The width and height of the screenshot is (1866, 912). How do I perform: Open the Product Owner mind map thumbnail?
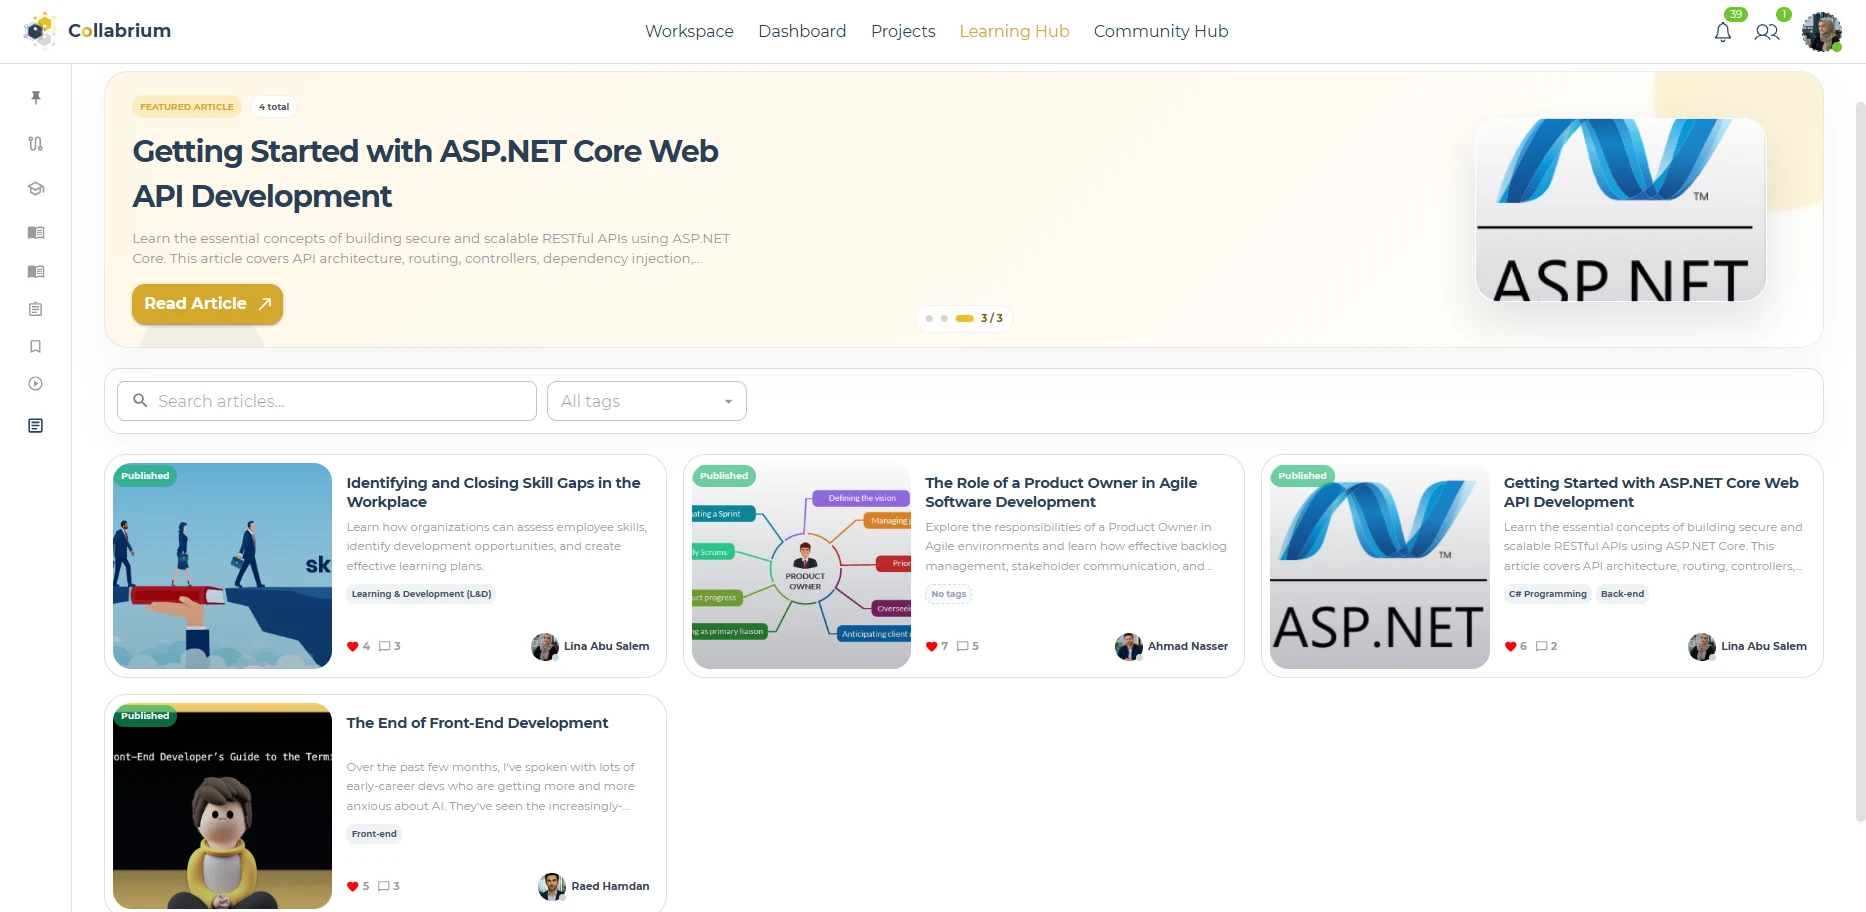tap(801, 566)
